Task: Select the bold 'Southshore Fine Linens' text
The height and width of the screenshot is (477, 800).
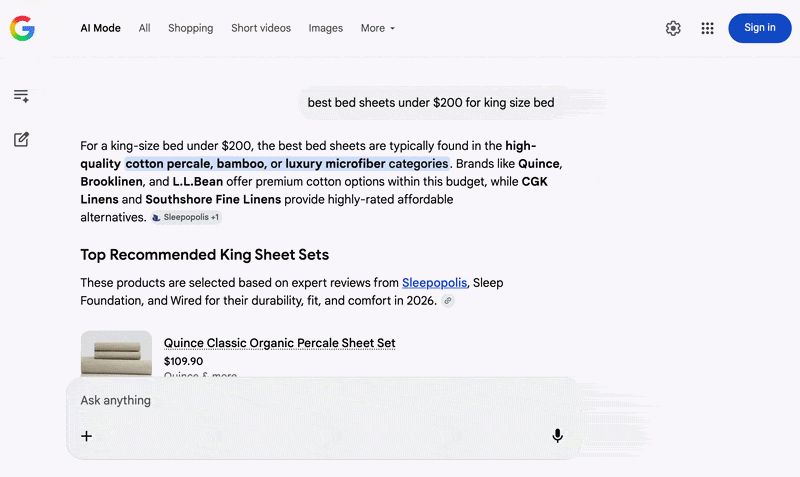Action: tap(213, 199)
